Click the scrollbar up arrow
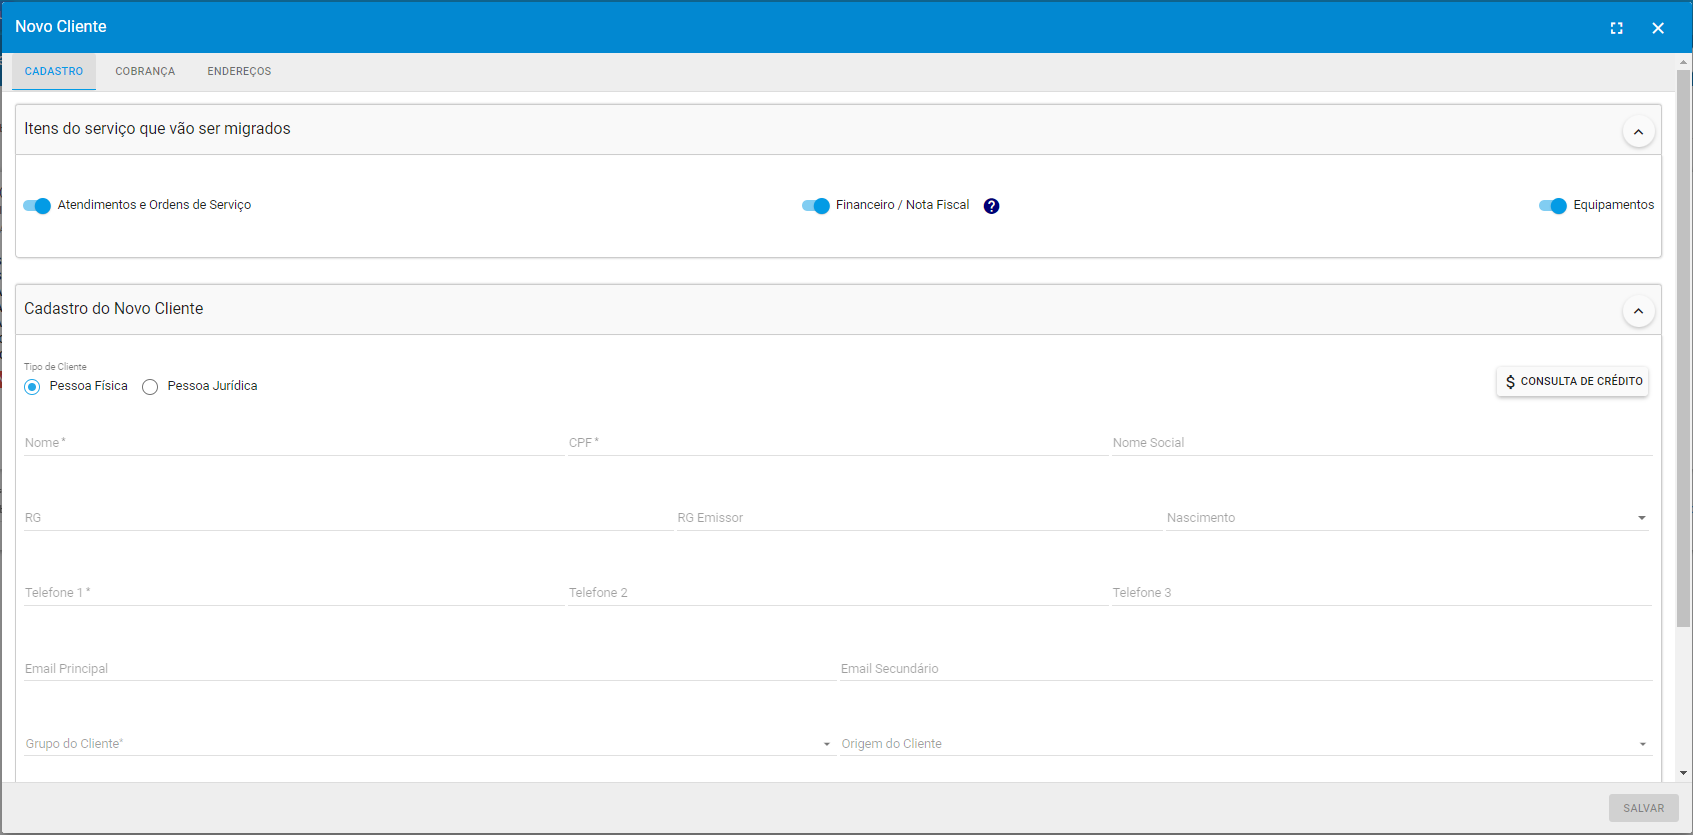The image size is (1693, 835). click(x=1684, y=62)
